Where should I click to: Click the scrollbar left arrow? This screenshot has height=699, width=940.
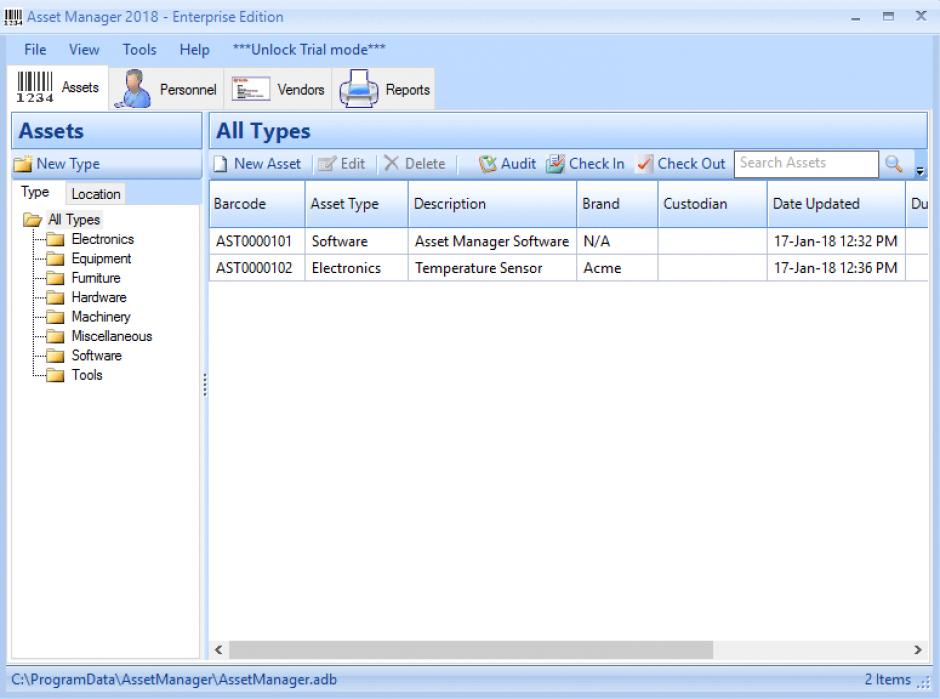pyautogui.click(x=219, y=649)
